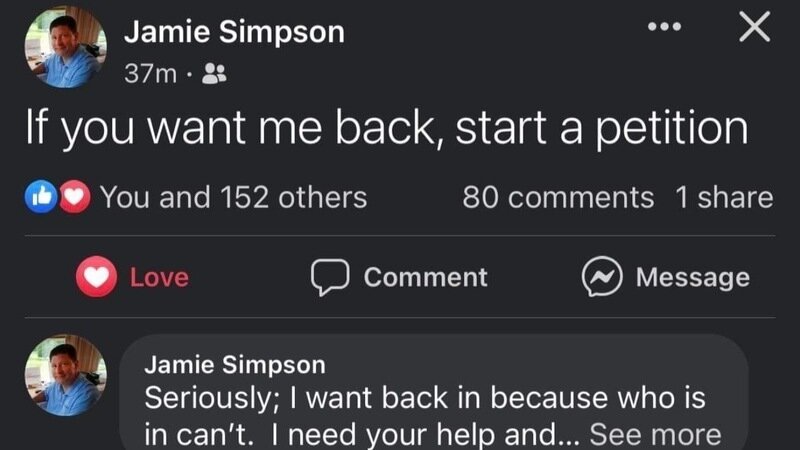
Task: View who reacted: You and 152 others
Action: click(x=233, y=197)
